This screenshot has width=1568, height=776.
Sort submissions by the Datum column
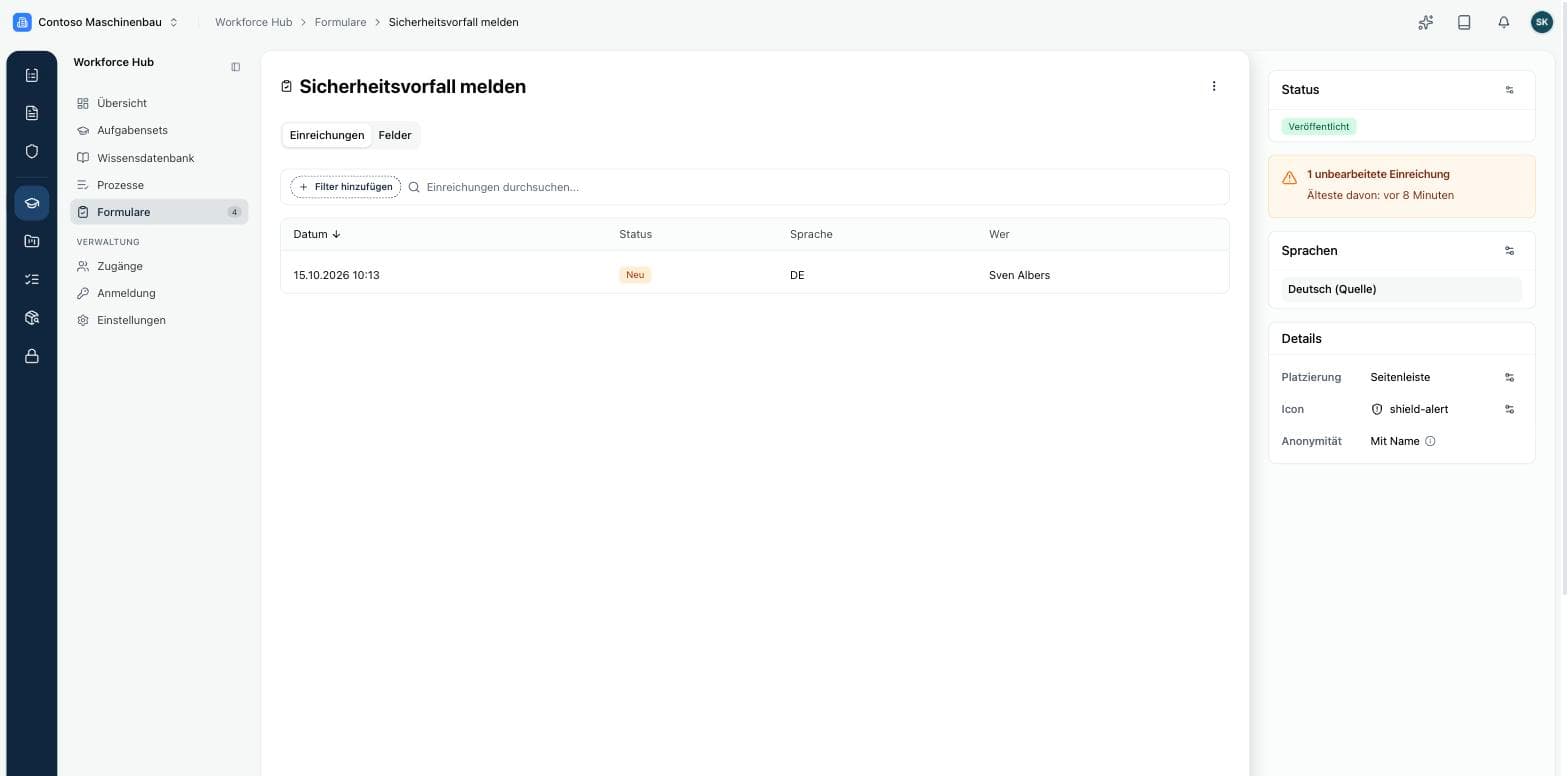click(317, 234)
